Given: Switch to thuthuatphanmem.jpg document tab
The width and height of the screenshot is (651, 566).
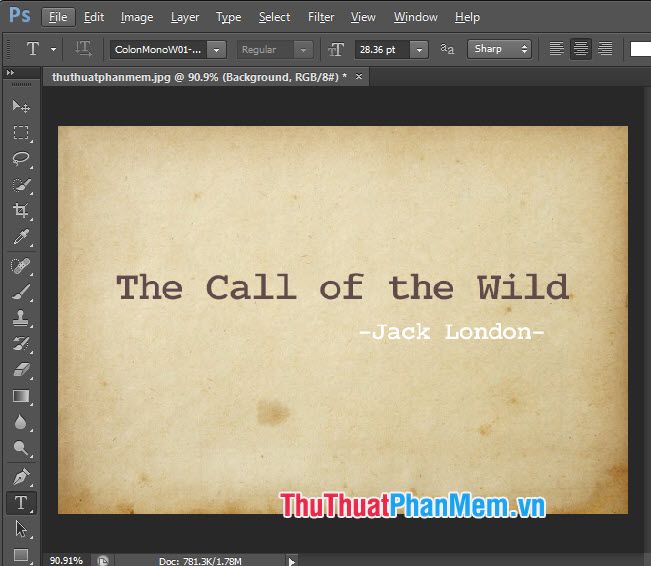Looking at the screenshot, I should (x=199, y=77).
